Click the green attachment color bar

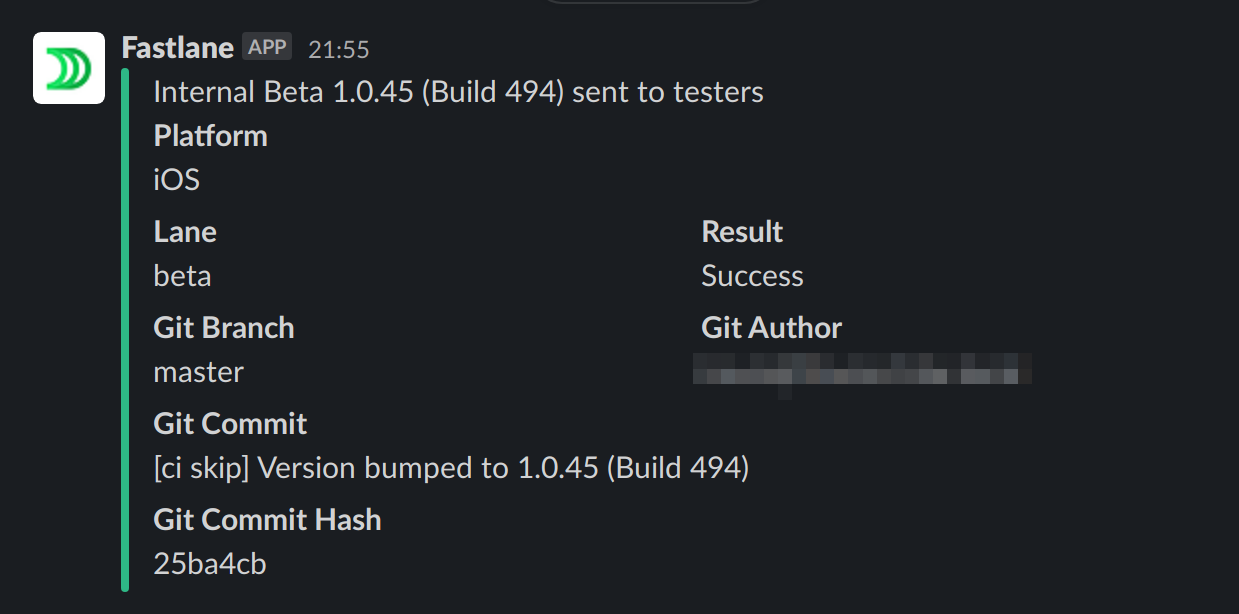(x=125, y=329)
